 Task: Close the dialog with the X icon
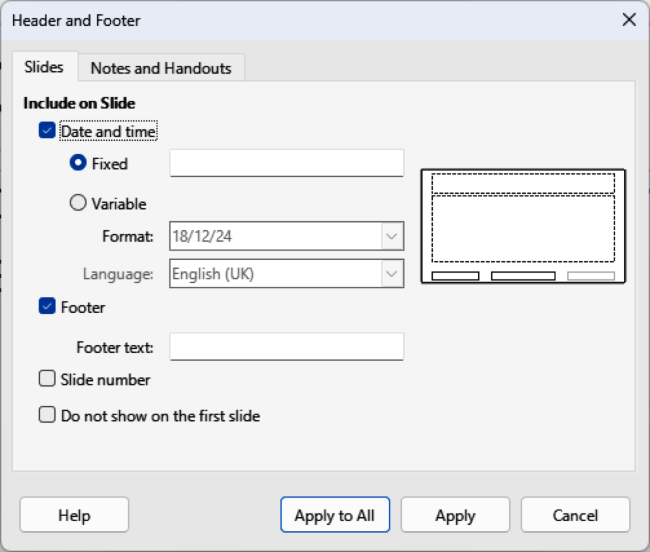628,20
